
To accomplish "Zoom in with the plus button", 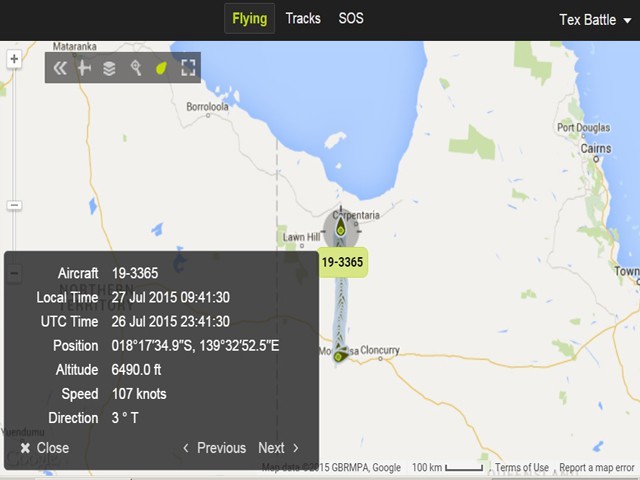I will pyautogui.click(x=14, y=59).
